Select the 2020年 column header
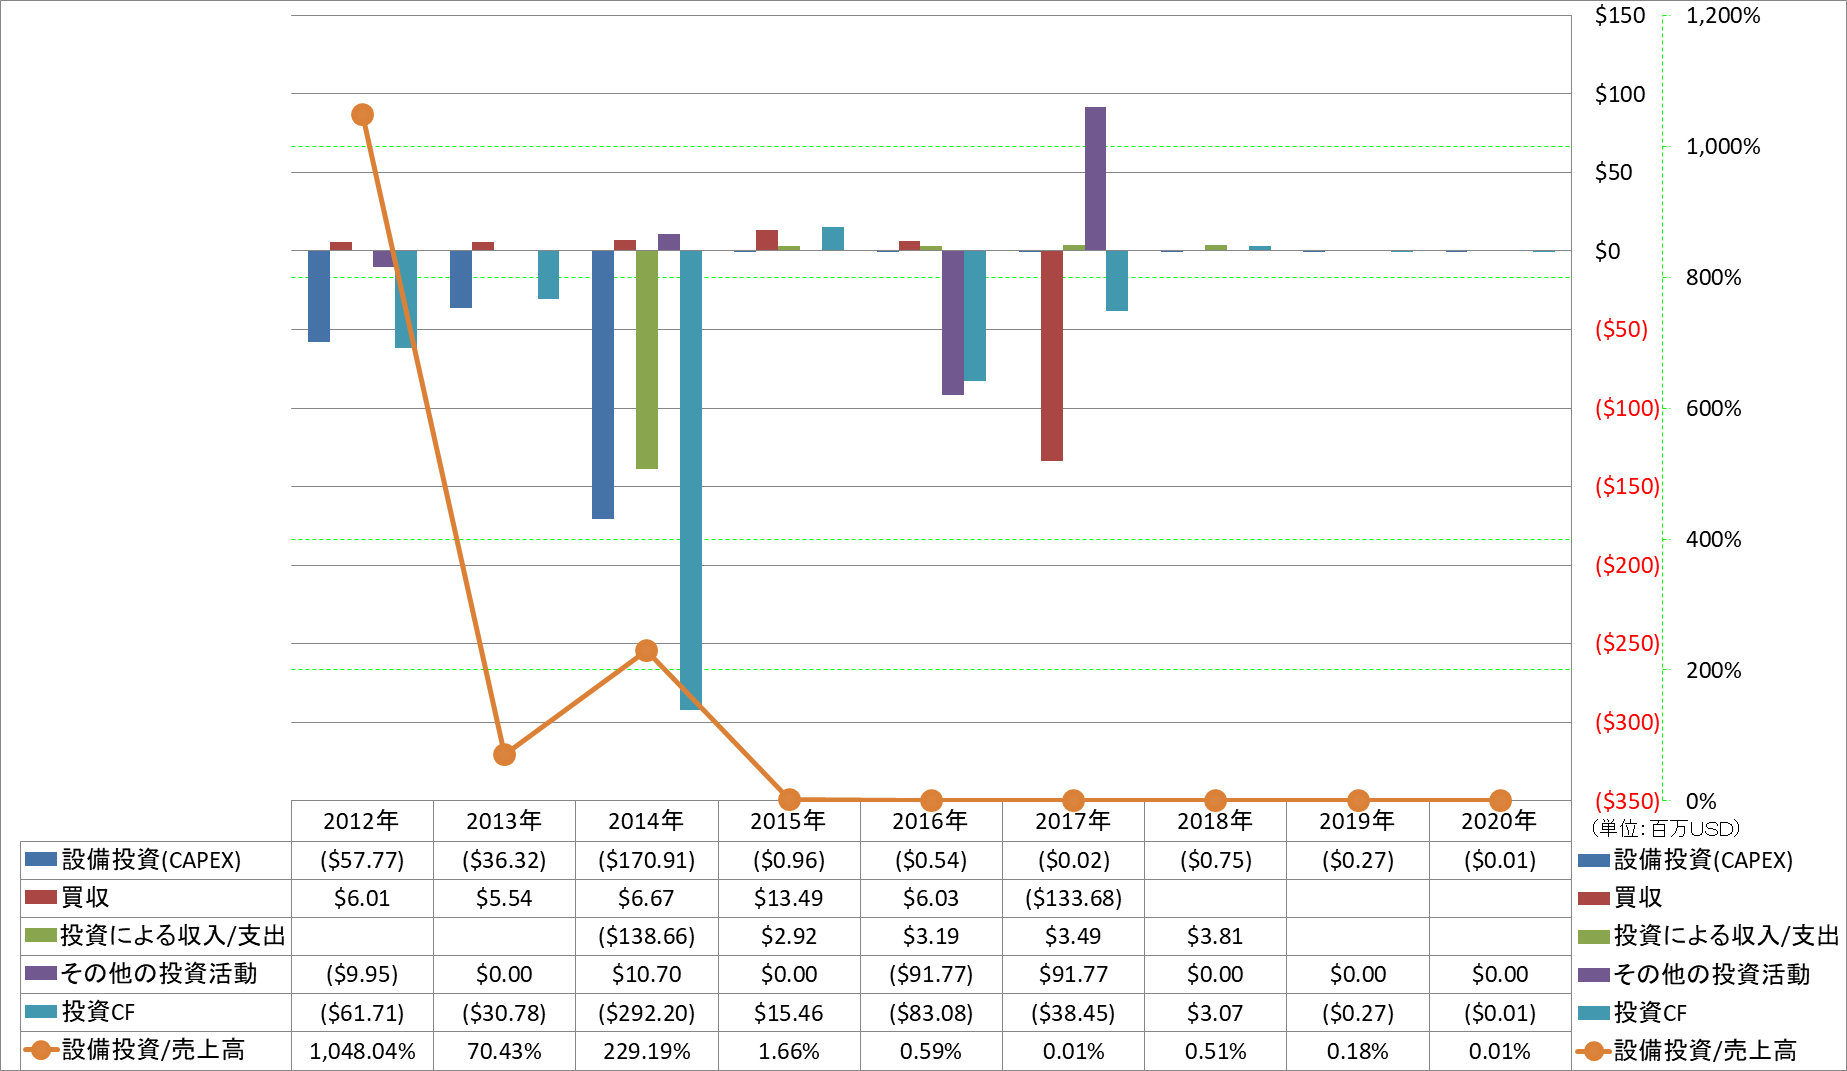Screen dimensions: 1847x1071 pyautogui.click(x=1500, y=821)
